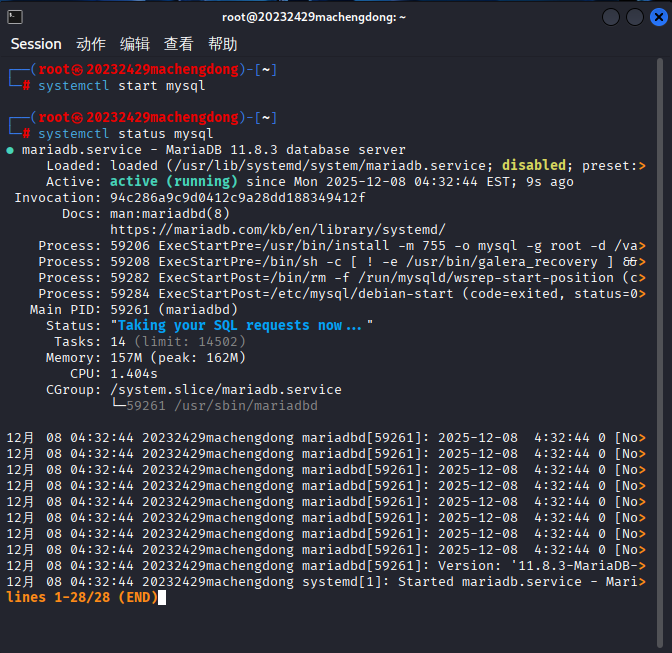Click Process 59208 galera_recovery line

click(x=342, y=262)
